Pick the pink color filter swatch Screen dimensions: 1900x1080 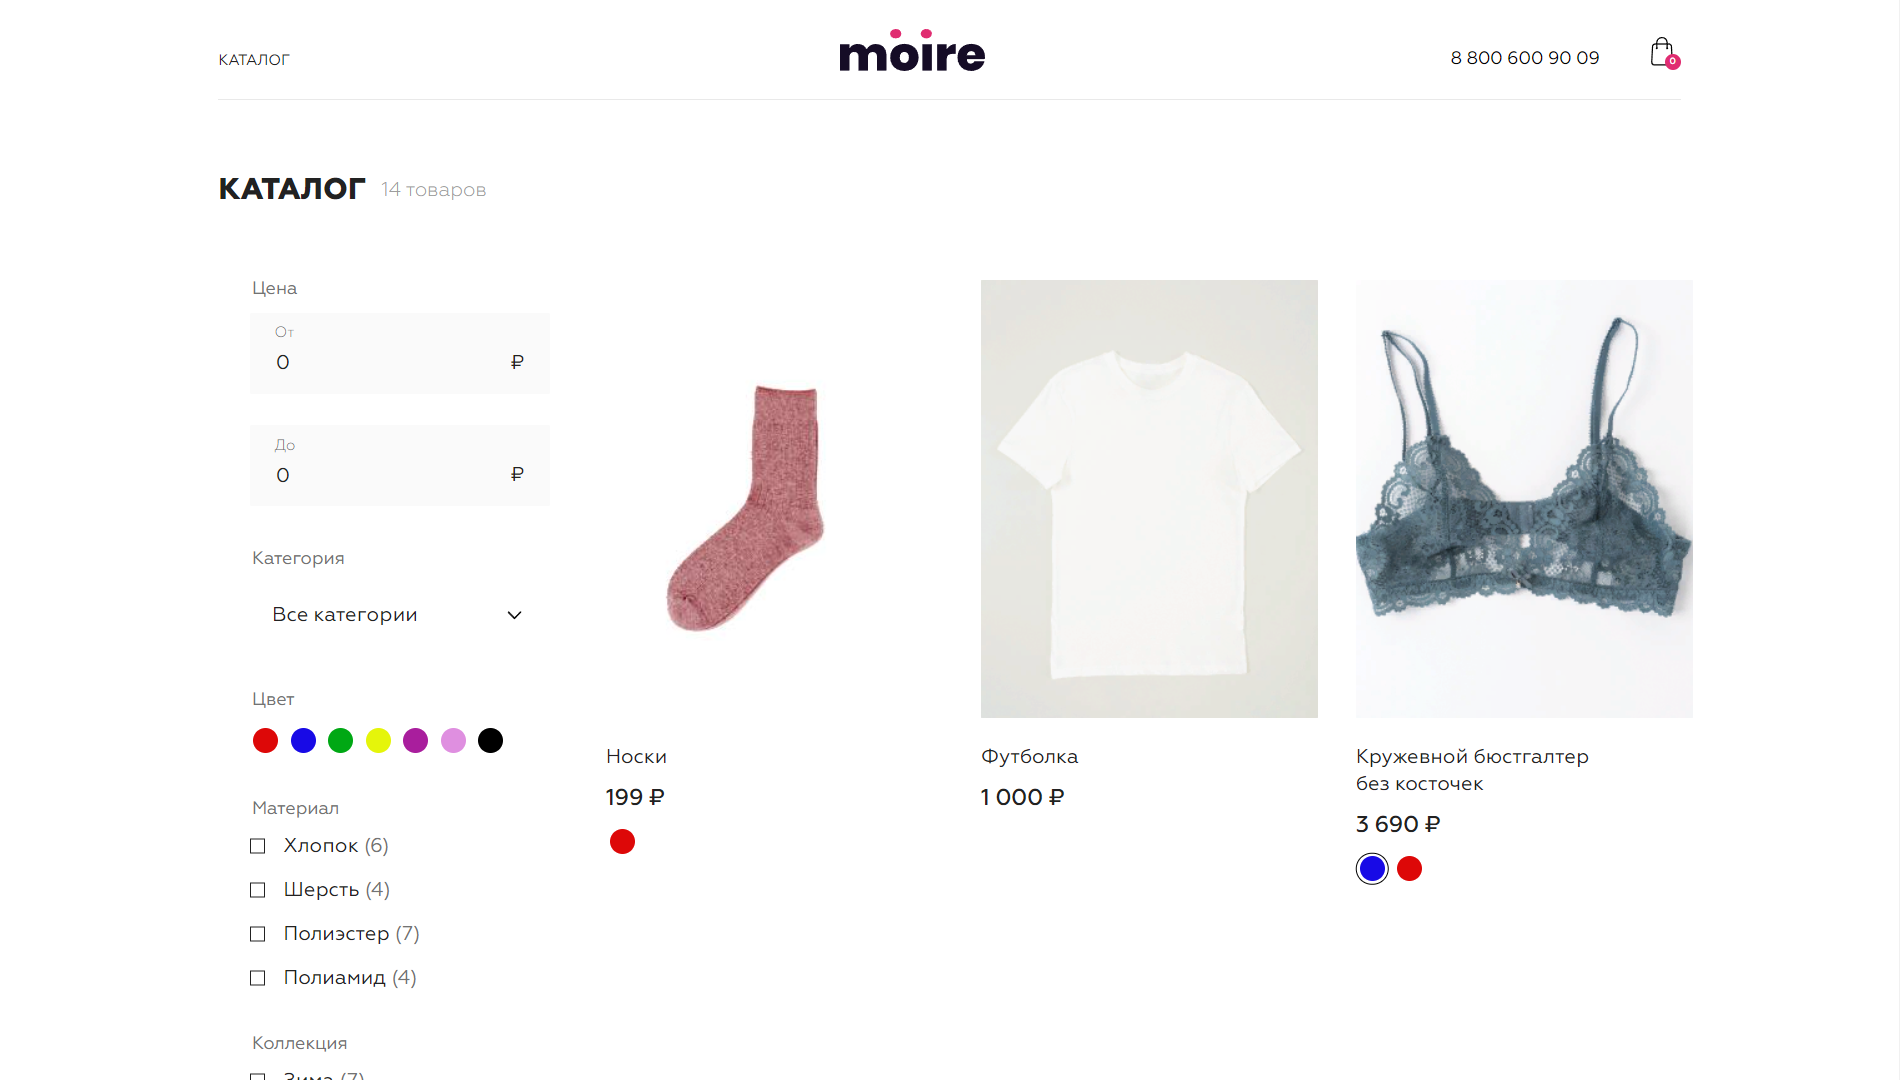point(453,740)
